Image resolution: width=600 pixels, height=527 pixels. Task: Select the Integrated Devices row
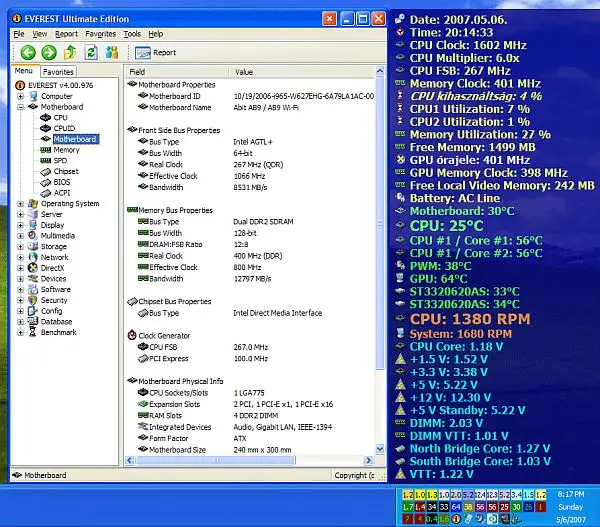coord(250,427)
